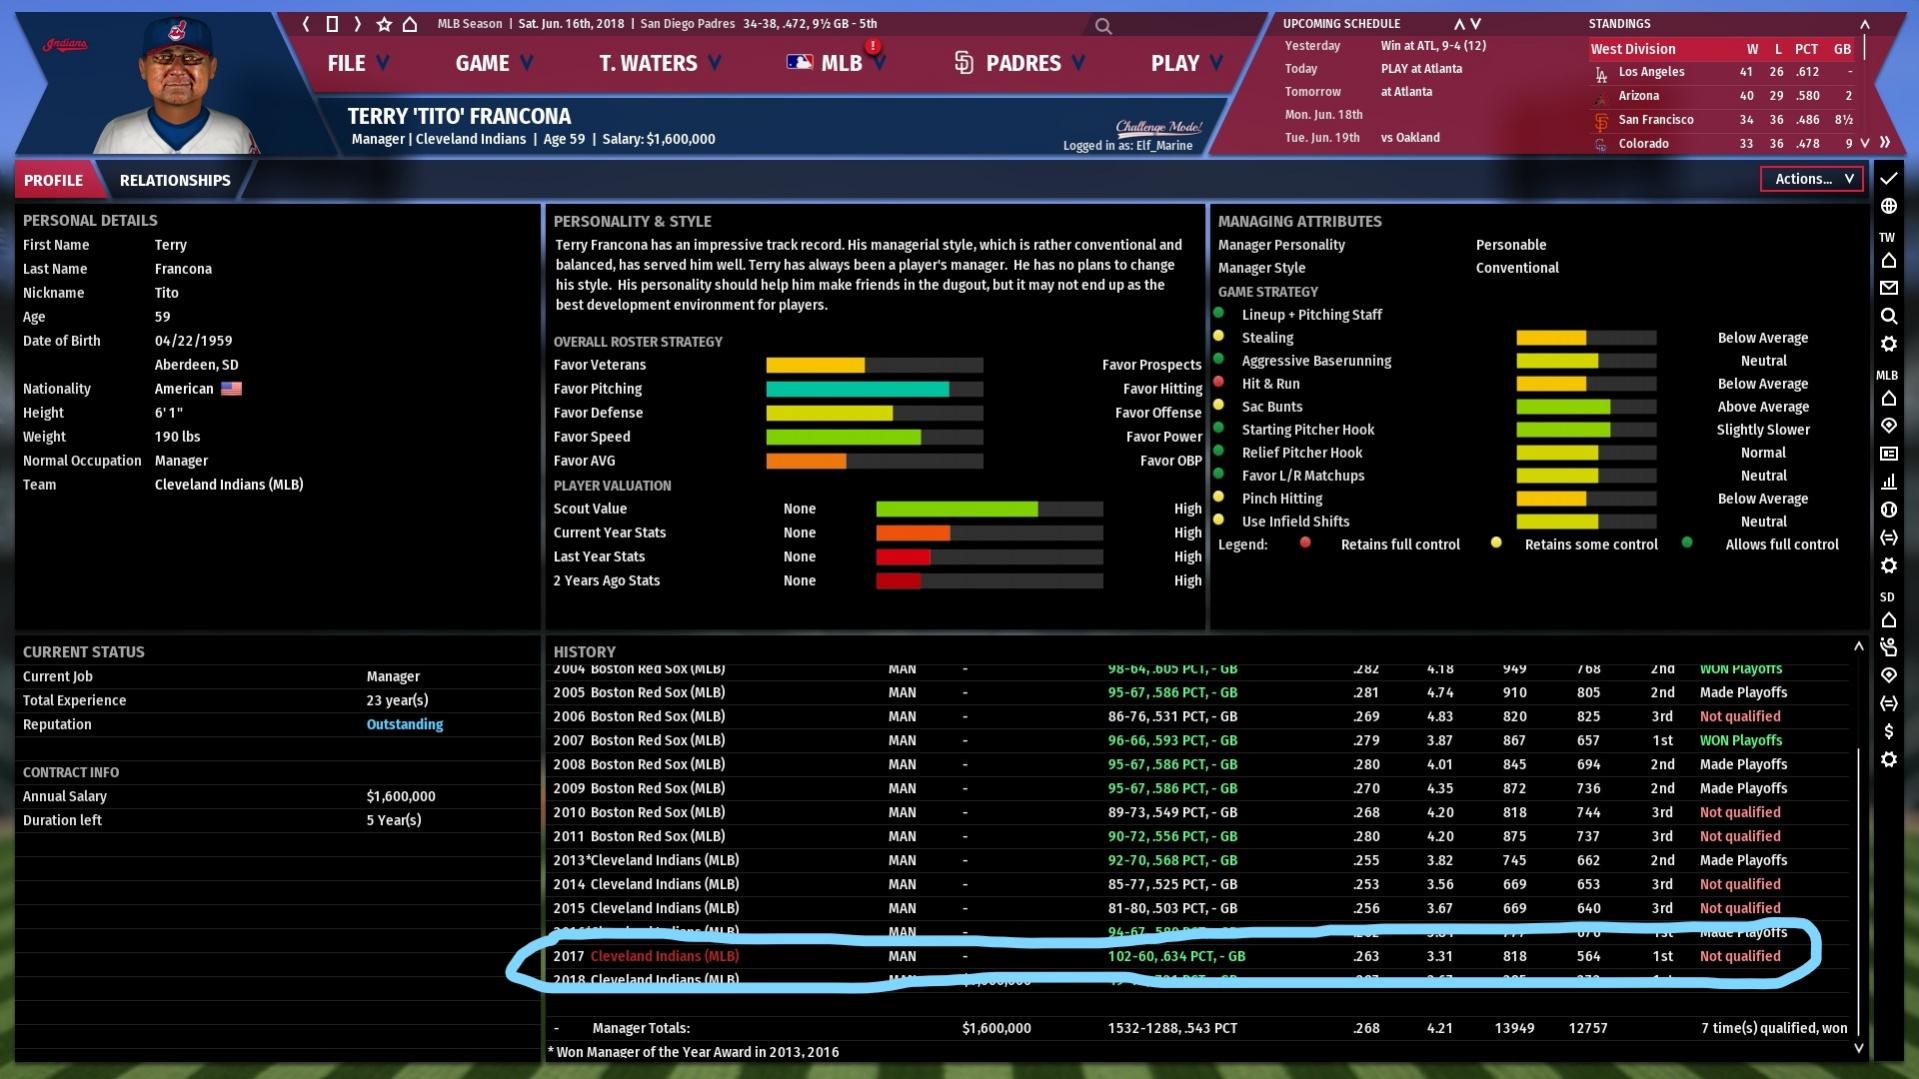Click the star bookmark icon in top bar
Viewport: 1919px width, 1079px height.
(384, 24)
